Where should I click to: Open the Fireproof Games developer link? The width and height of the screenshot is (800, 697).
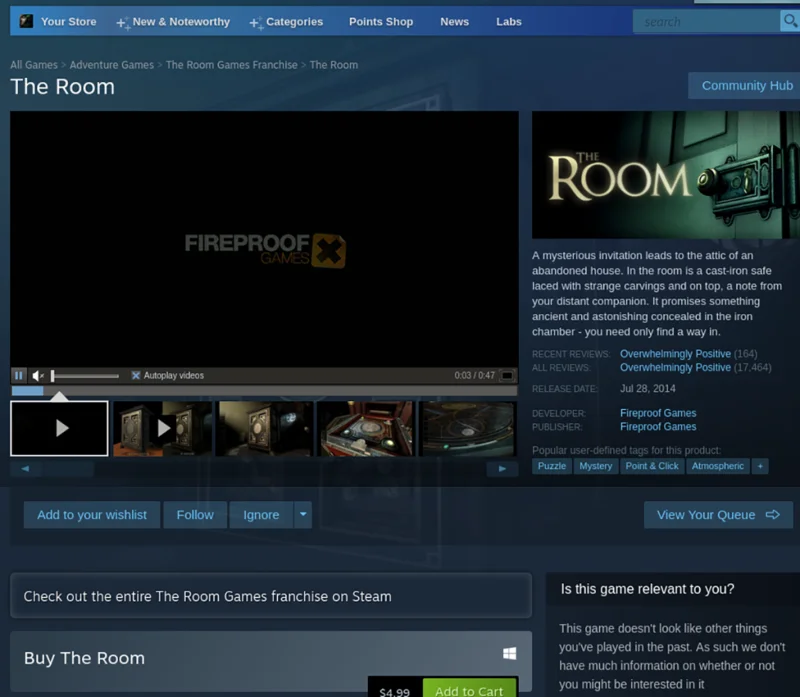tap(658, 413)
